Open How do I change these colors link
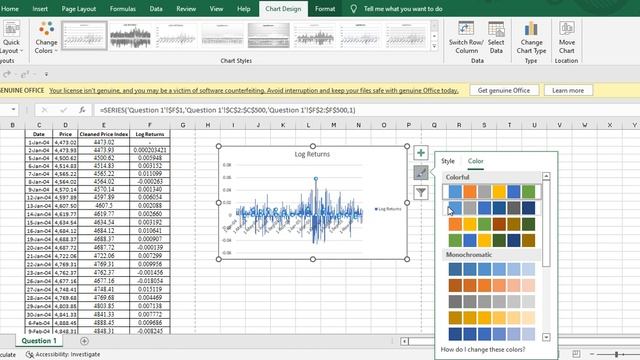Screen dimensions: 640x360 coord(483,350)
